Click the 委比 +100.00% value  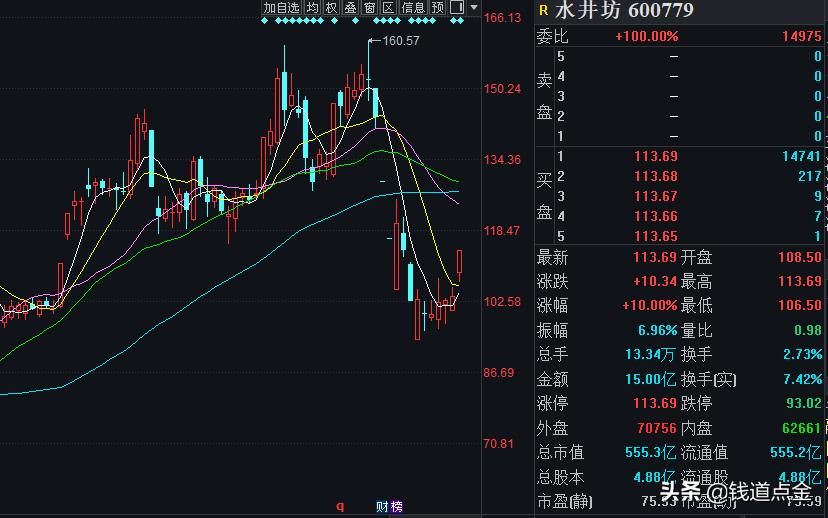(x=646, y=36)
